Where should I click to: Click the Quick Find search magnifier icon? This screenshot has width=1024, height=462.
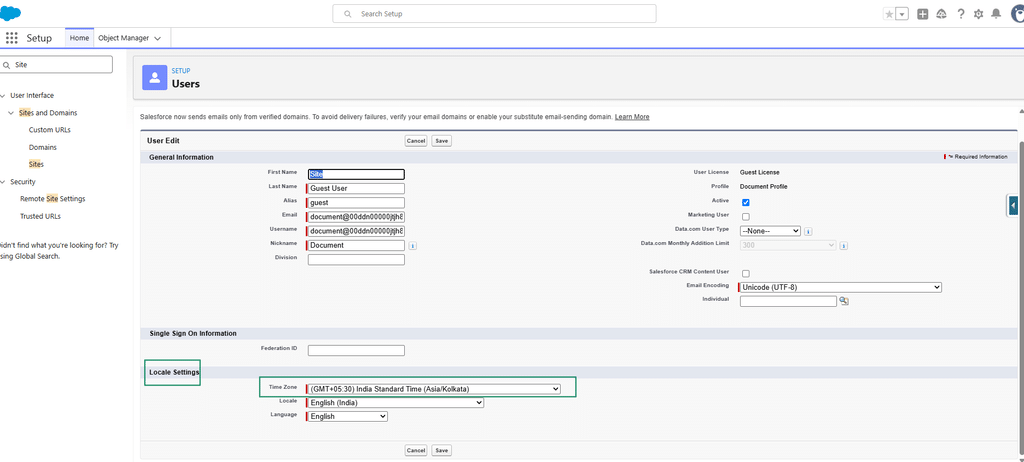pyautogui.click(x=6, y=65)
